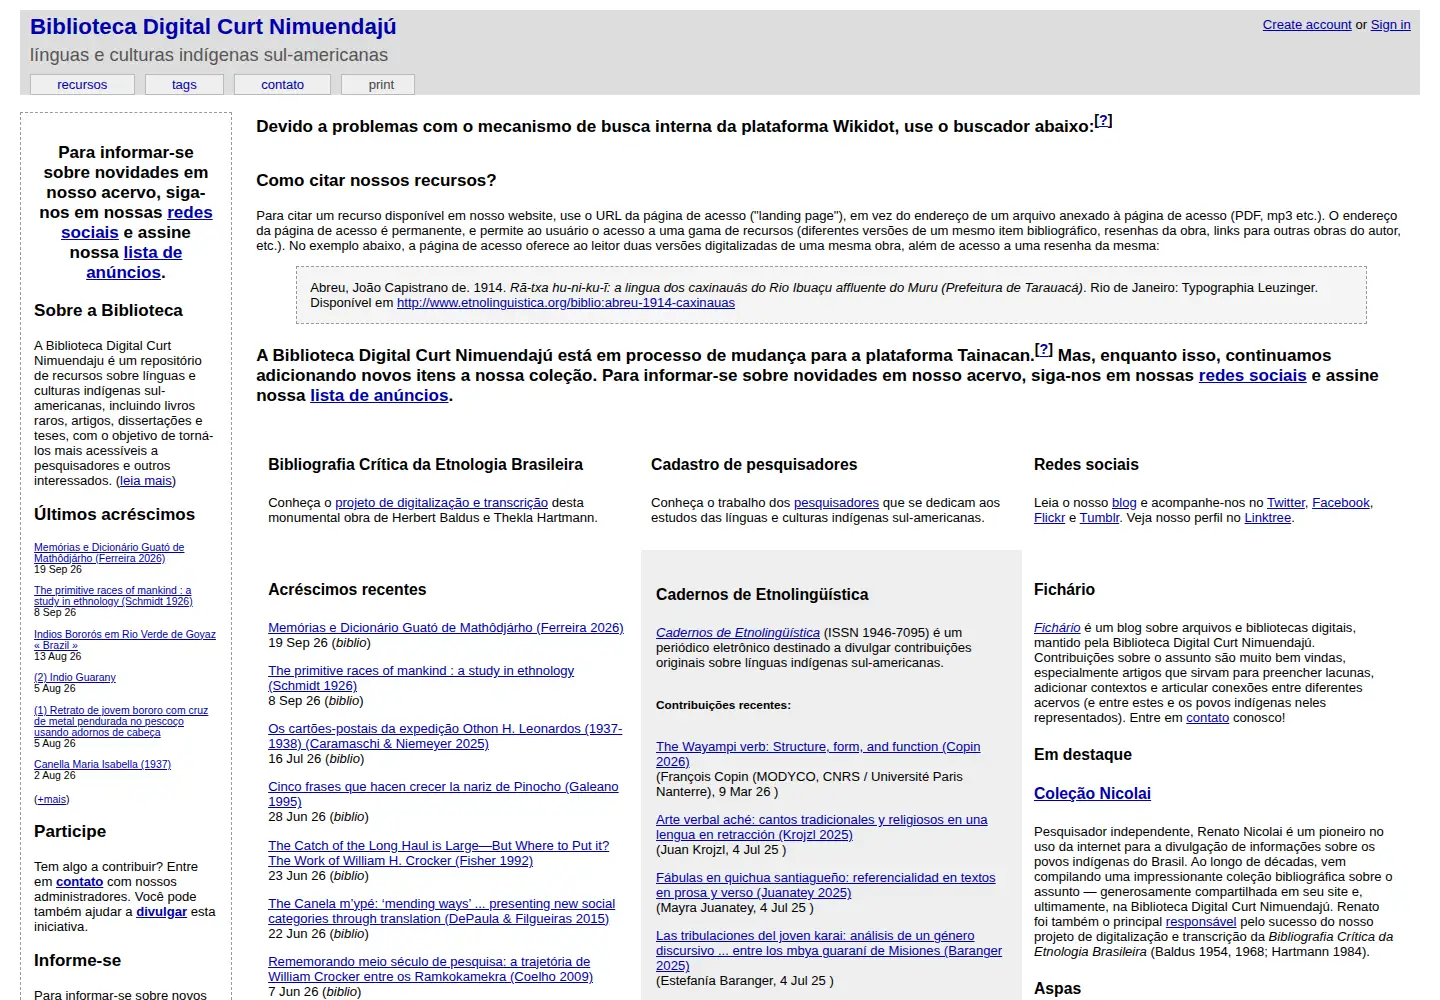The width and height of the screenshot is (1440, 1000).
Task: Open redes sociais link in sidebar heading
Action: (137, 222)
